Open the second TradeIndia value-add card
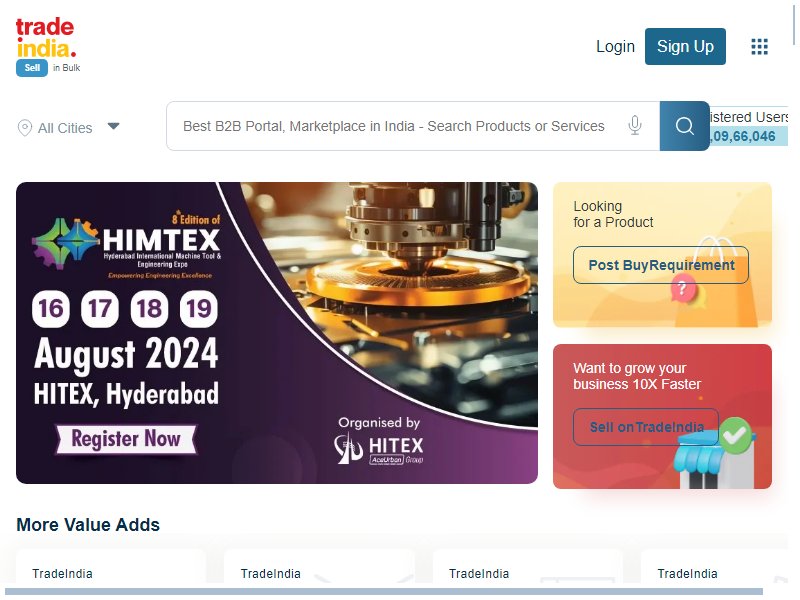Viewport: 800px width, 600px height. [319, 566]
